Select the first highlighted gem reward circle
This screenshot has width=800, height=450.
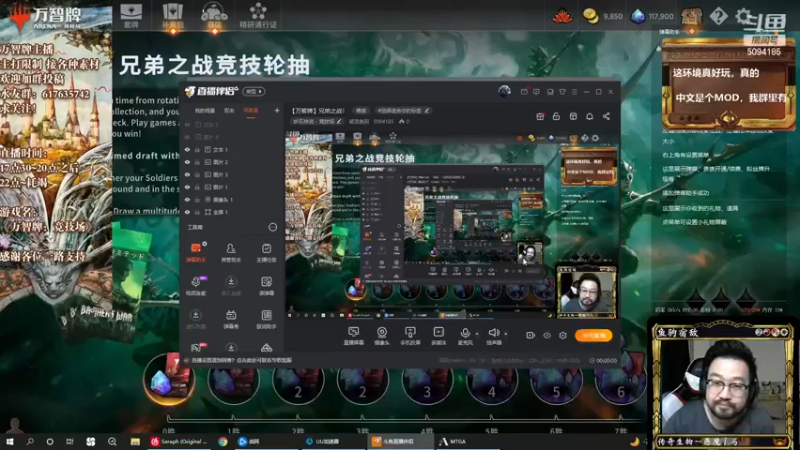click(168, 379)
